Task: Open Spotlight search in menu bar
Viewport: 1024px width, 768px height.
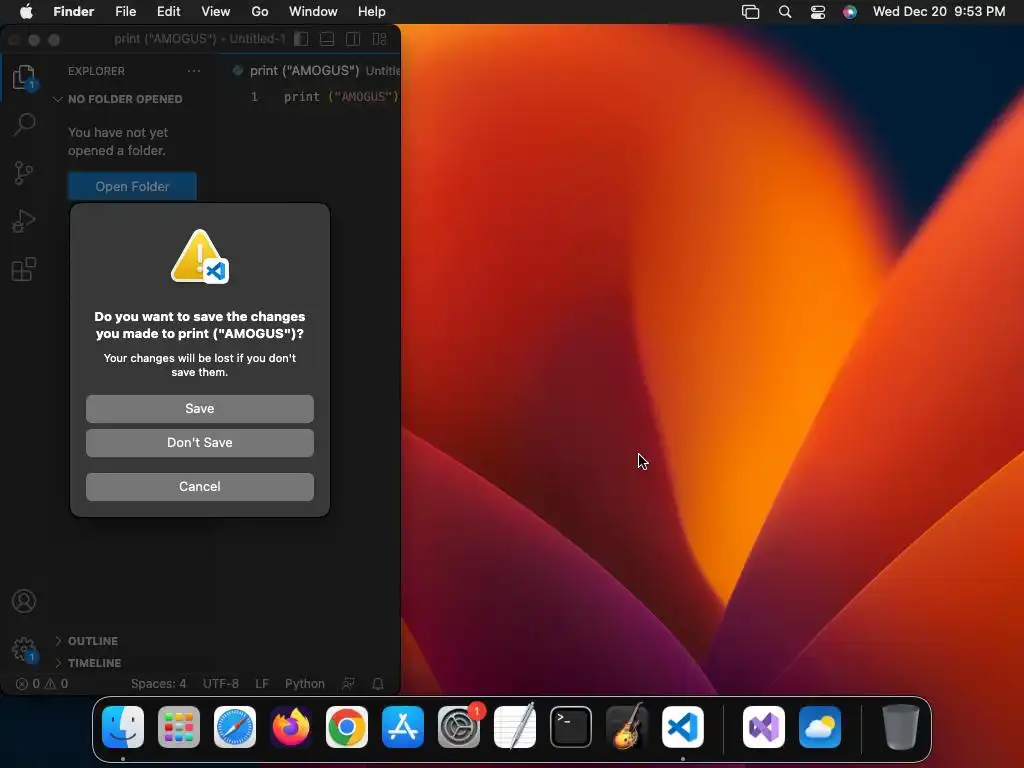Action: pyautogui.click(x=785, y=12)
